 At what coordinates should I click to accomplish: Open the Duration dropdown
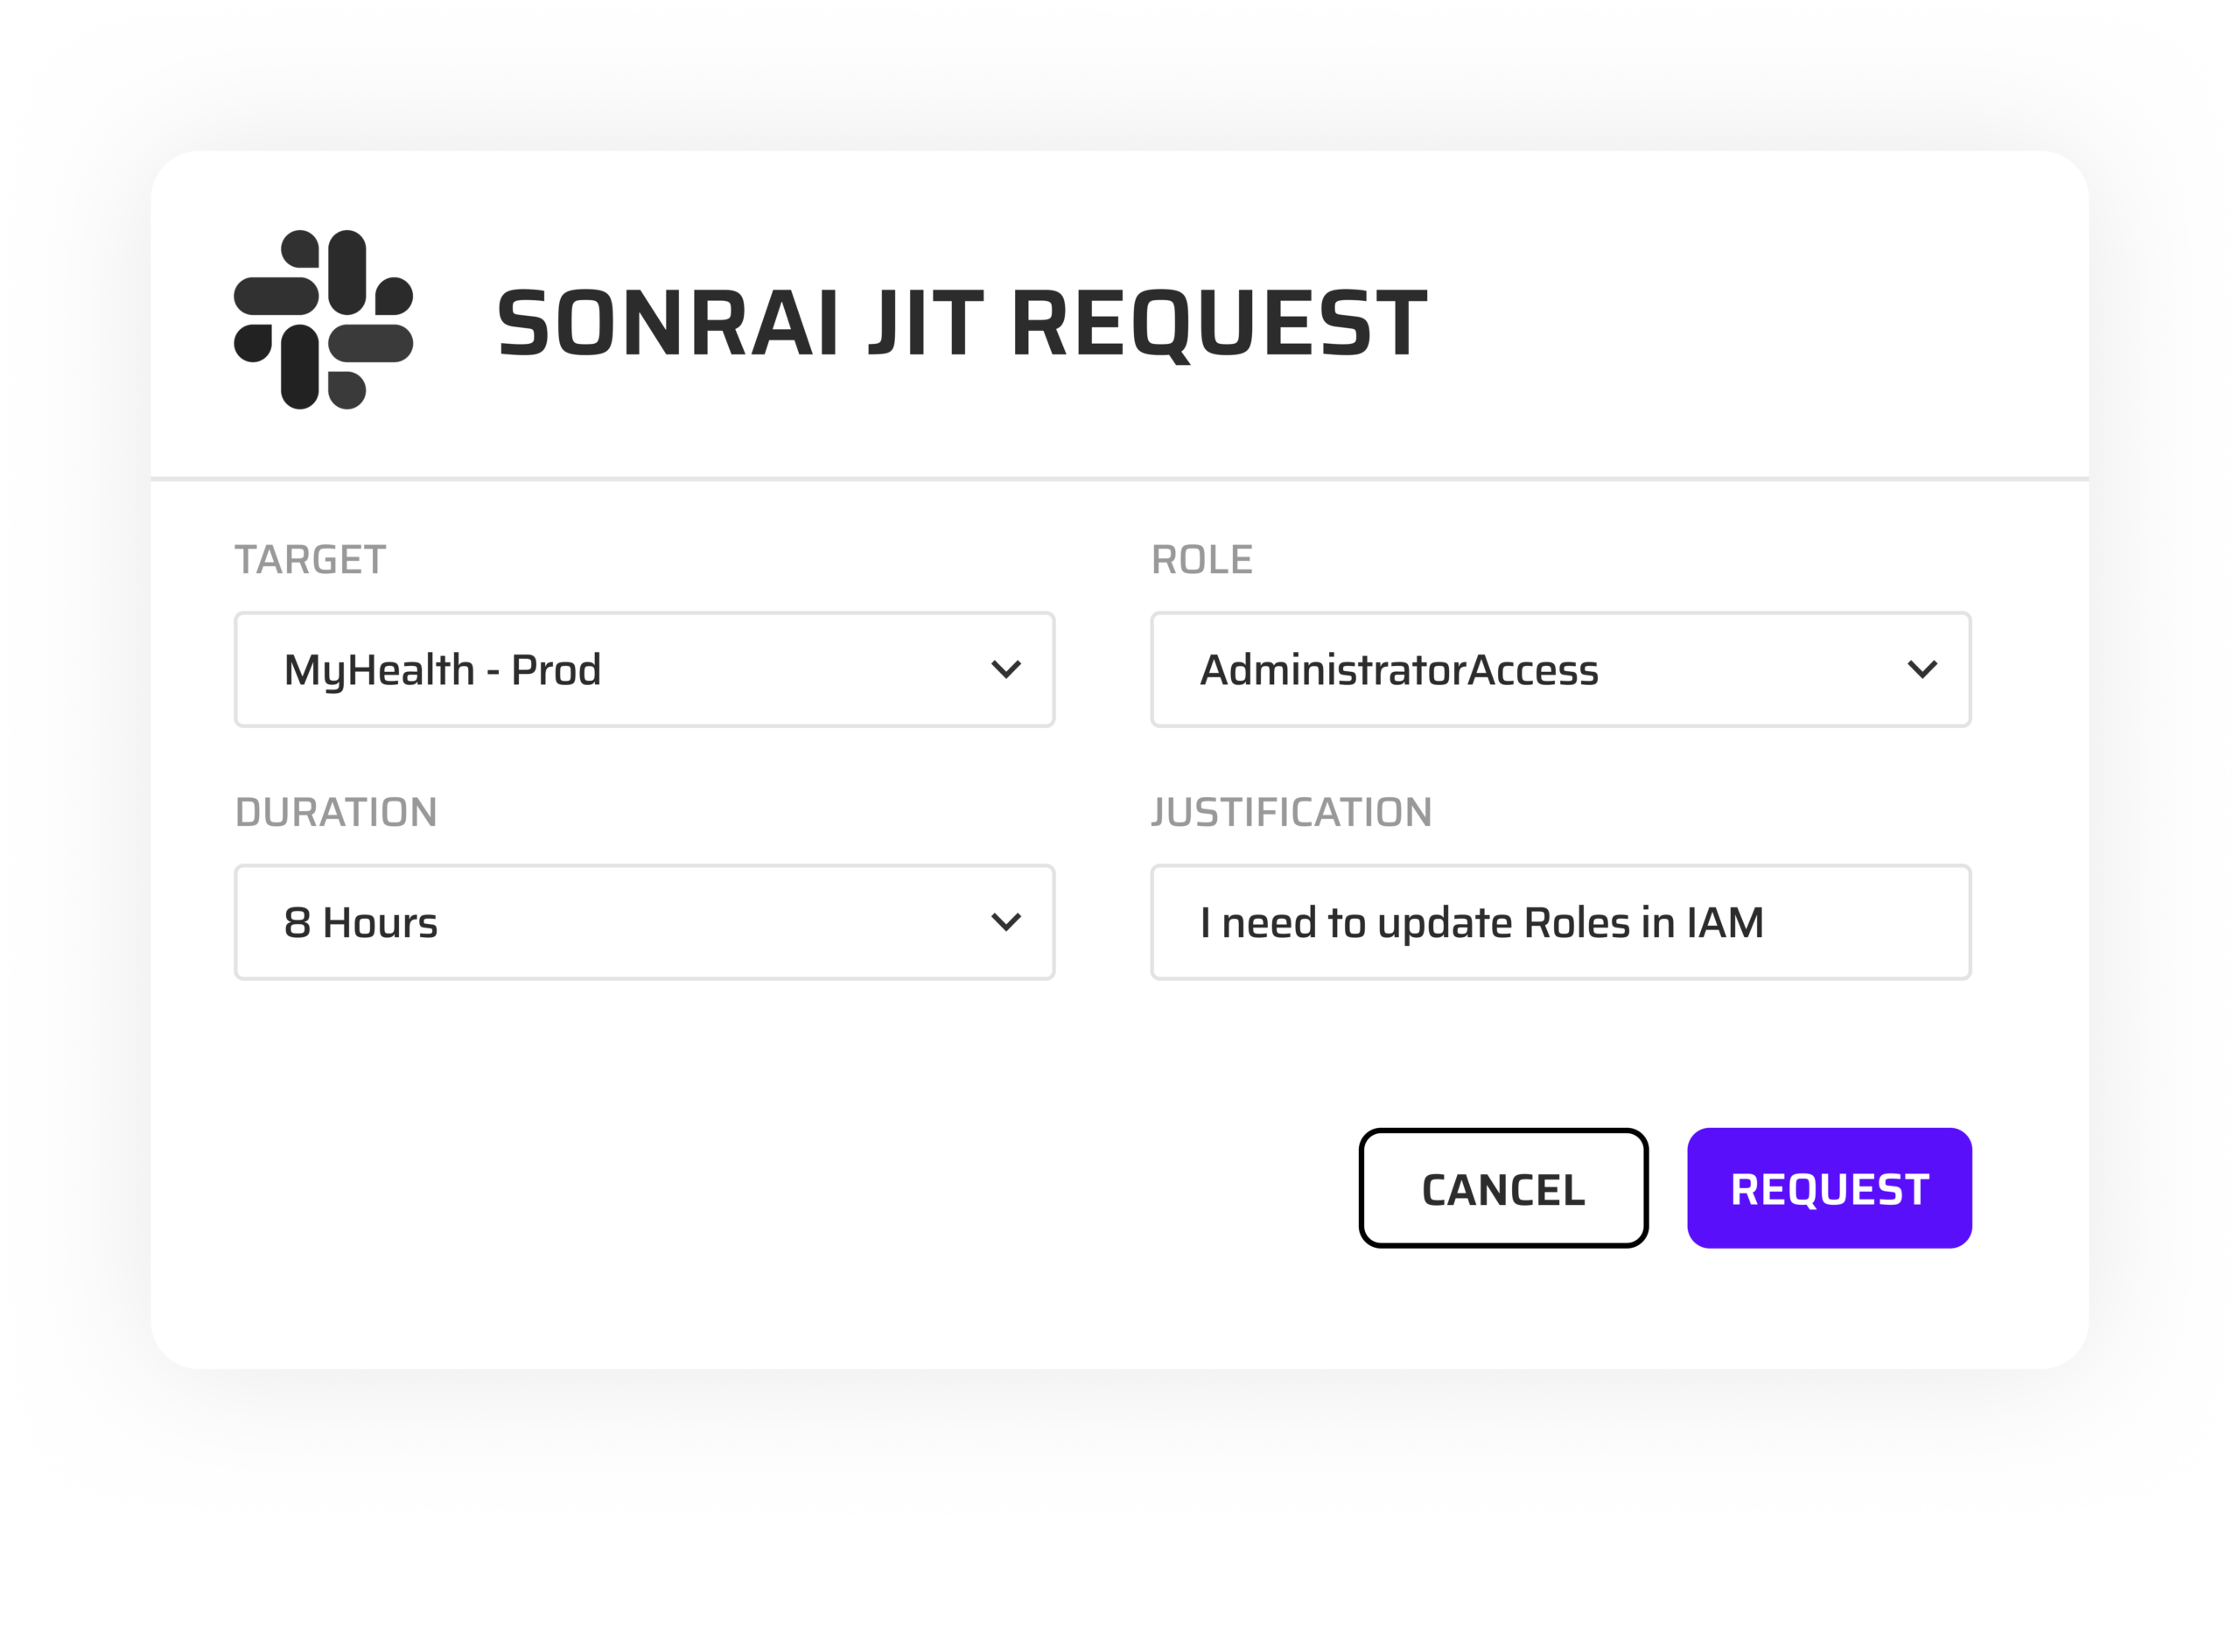(645, 921)
